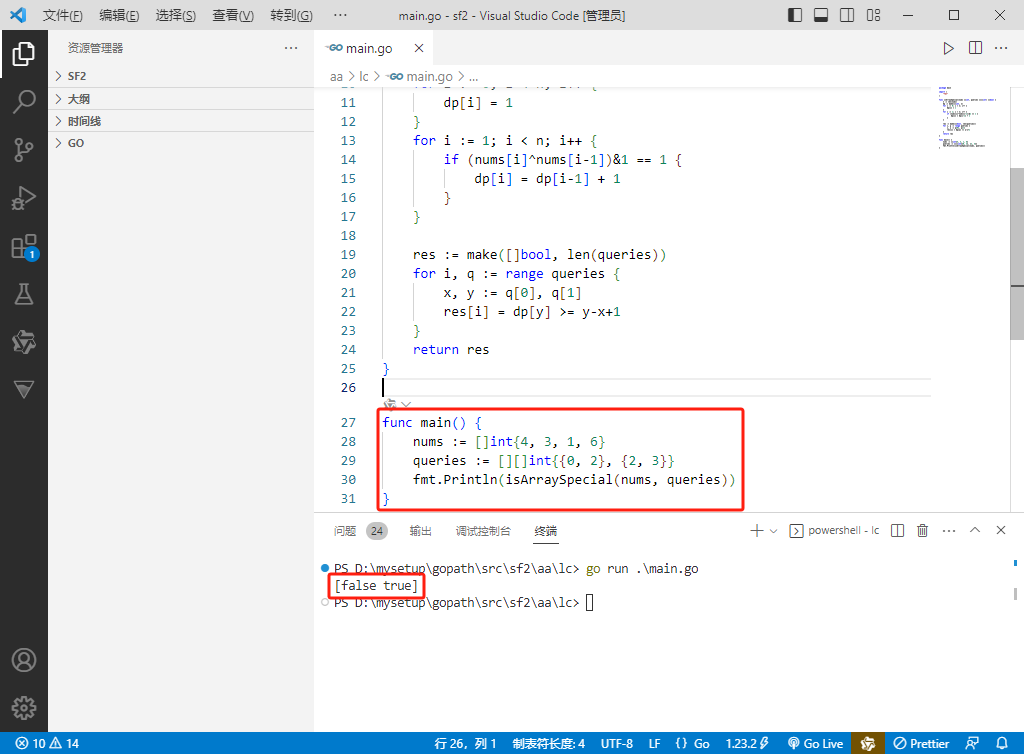Viewport: 1024px width, 754px height.
Task: Toggle secondary side bar layout
Action: tap(847, 15)
